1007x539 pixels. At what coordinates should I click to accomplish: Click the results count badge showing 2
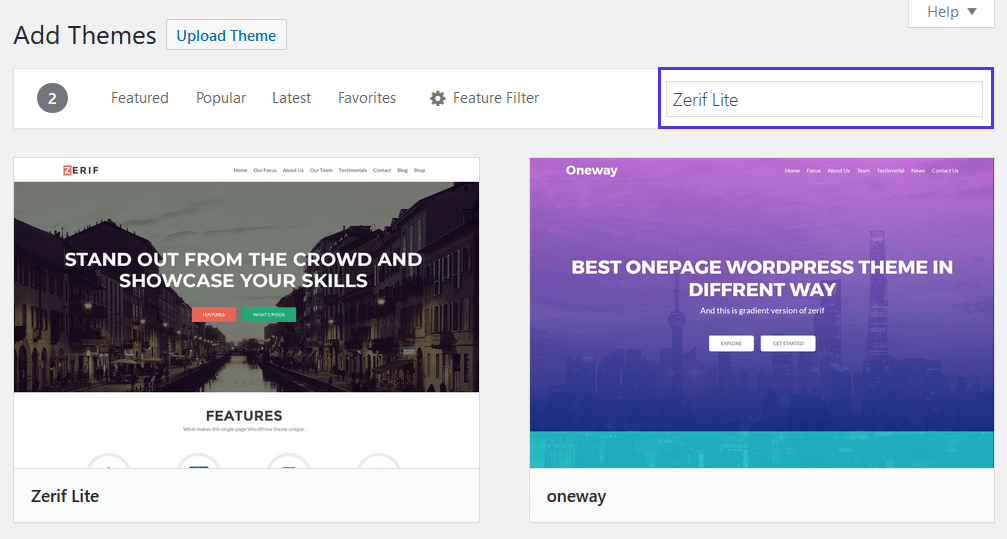coord(53,98)
